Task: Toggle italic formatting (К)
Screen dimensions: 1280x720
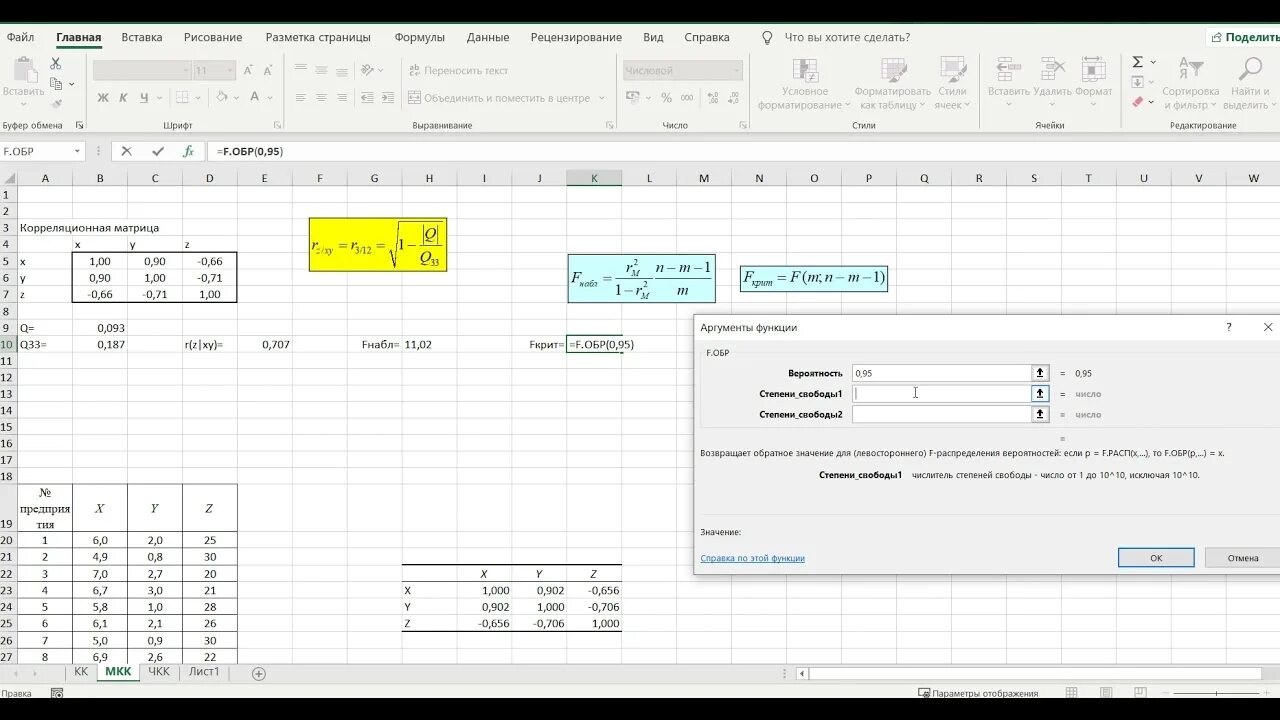Action: click(x=123, y=98)
